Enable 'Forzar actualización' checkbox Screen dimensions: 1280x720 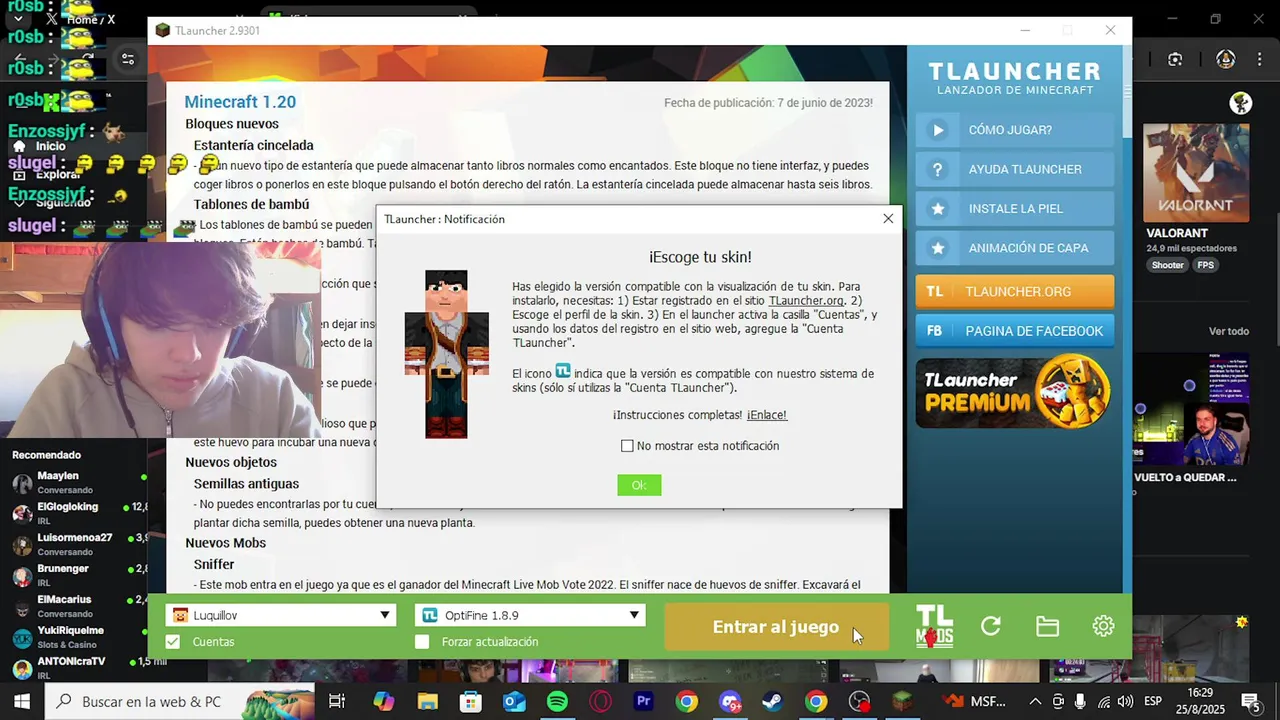pyautogui.click(x=422, y=642)
